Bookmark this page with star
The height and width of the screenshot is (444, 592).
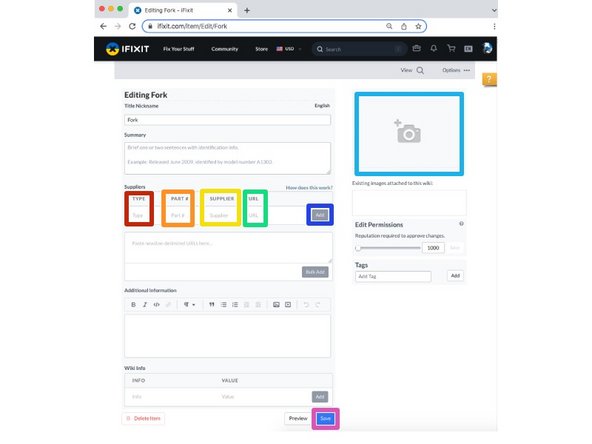click(x=418, y=26)
